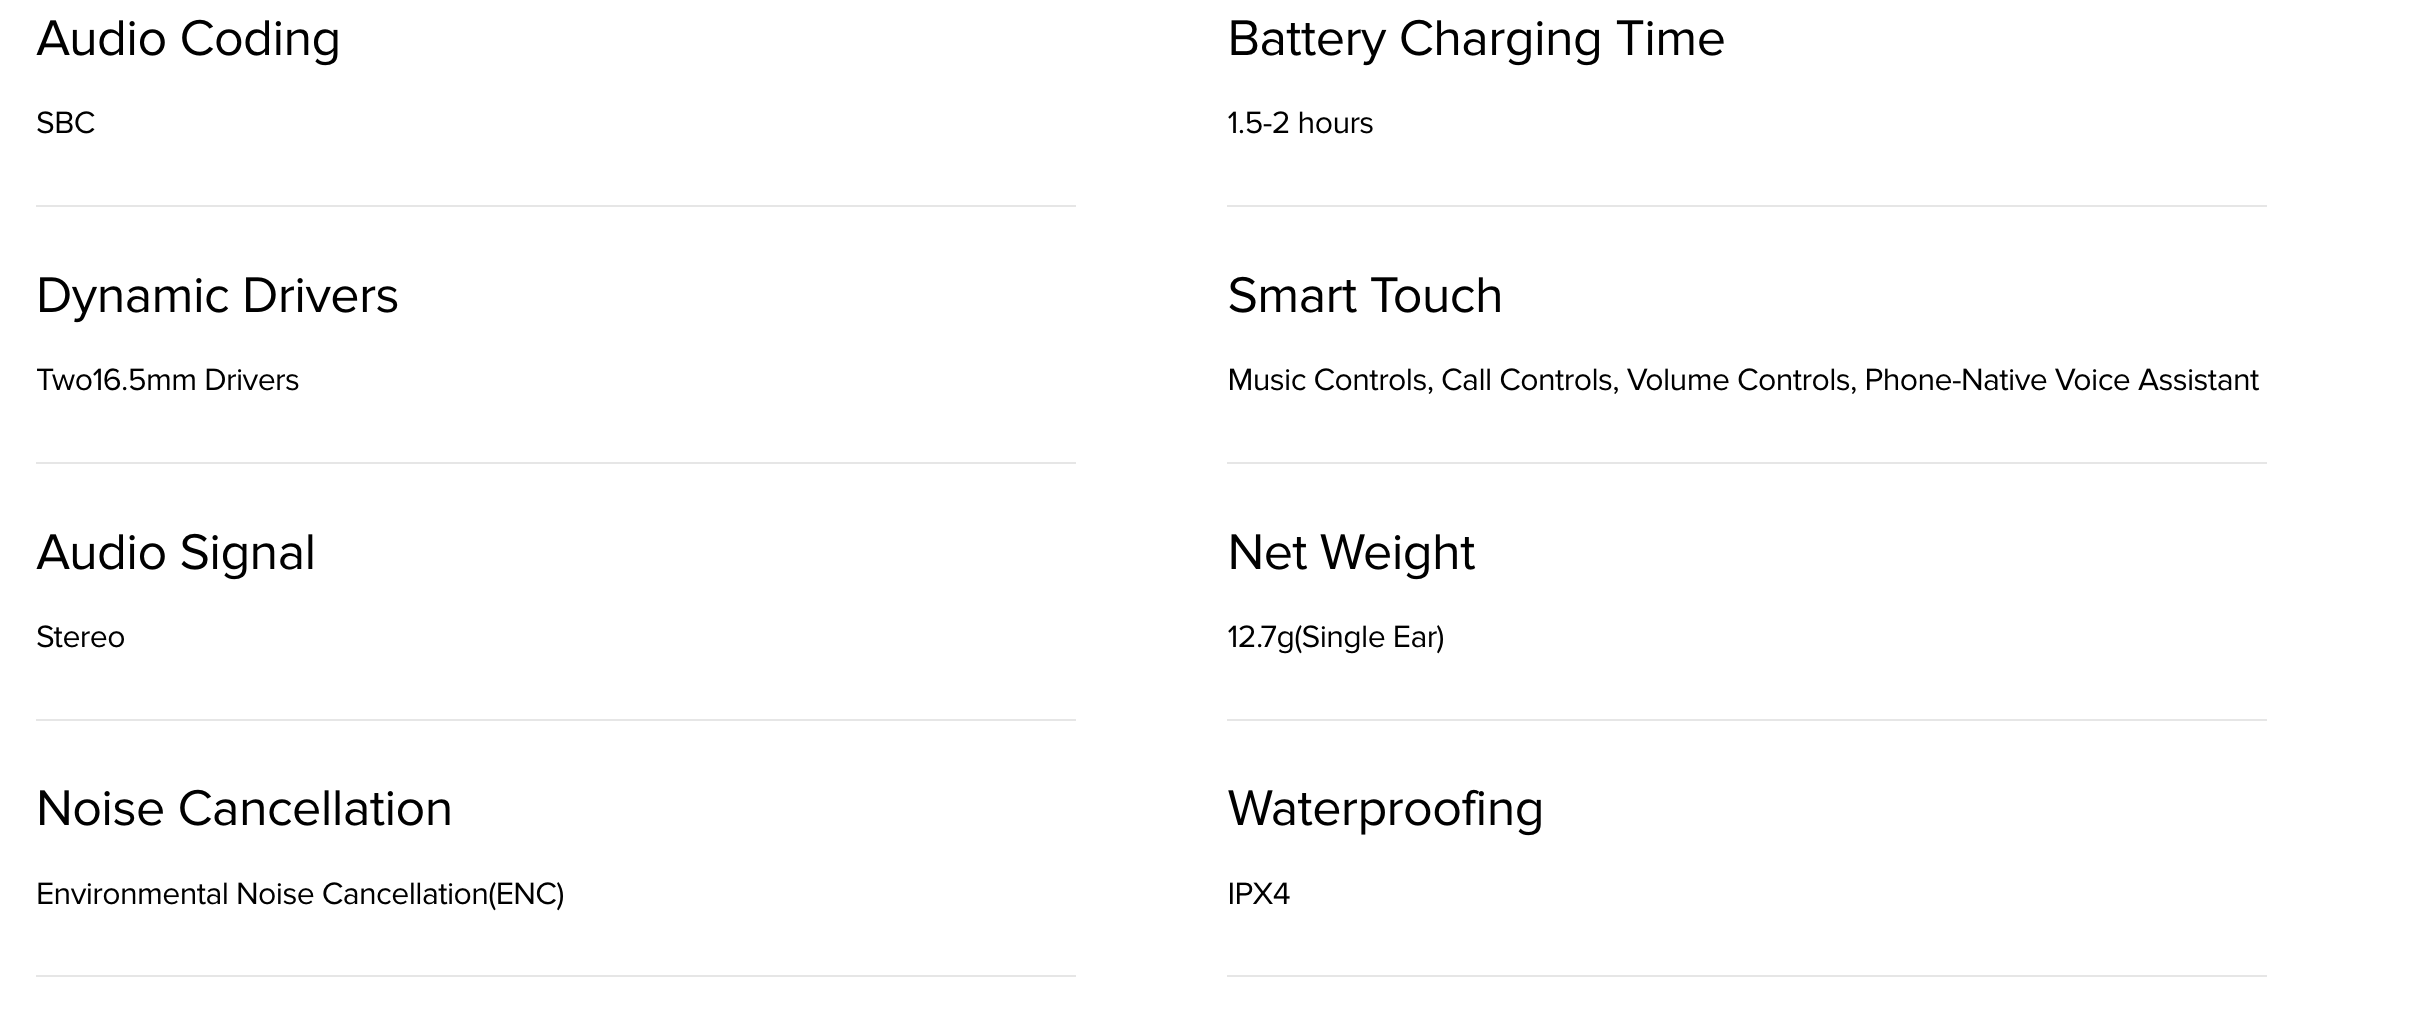Select the Stereo value text

pos(80,637)
